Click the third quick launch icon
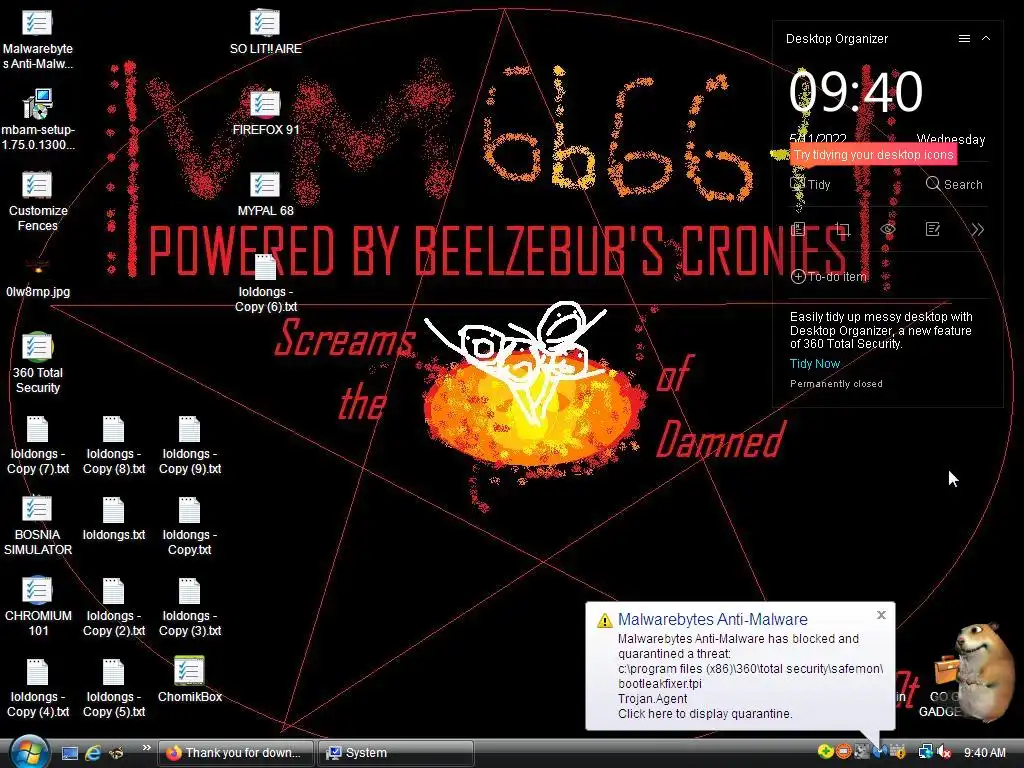This screenshot has height=768, width=1024. click(x=116, y=753)
